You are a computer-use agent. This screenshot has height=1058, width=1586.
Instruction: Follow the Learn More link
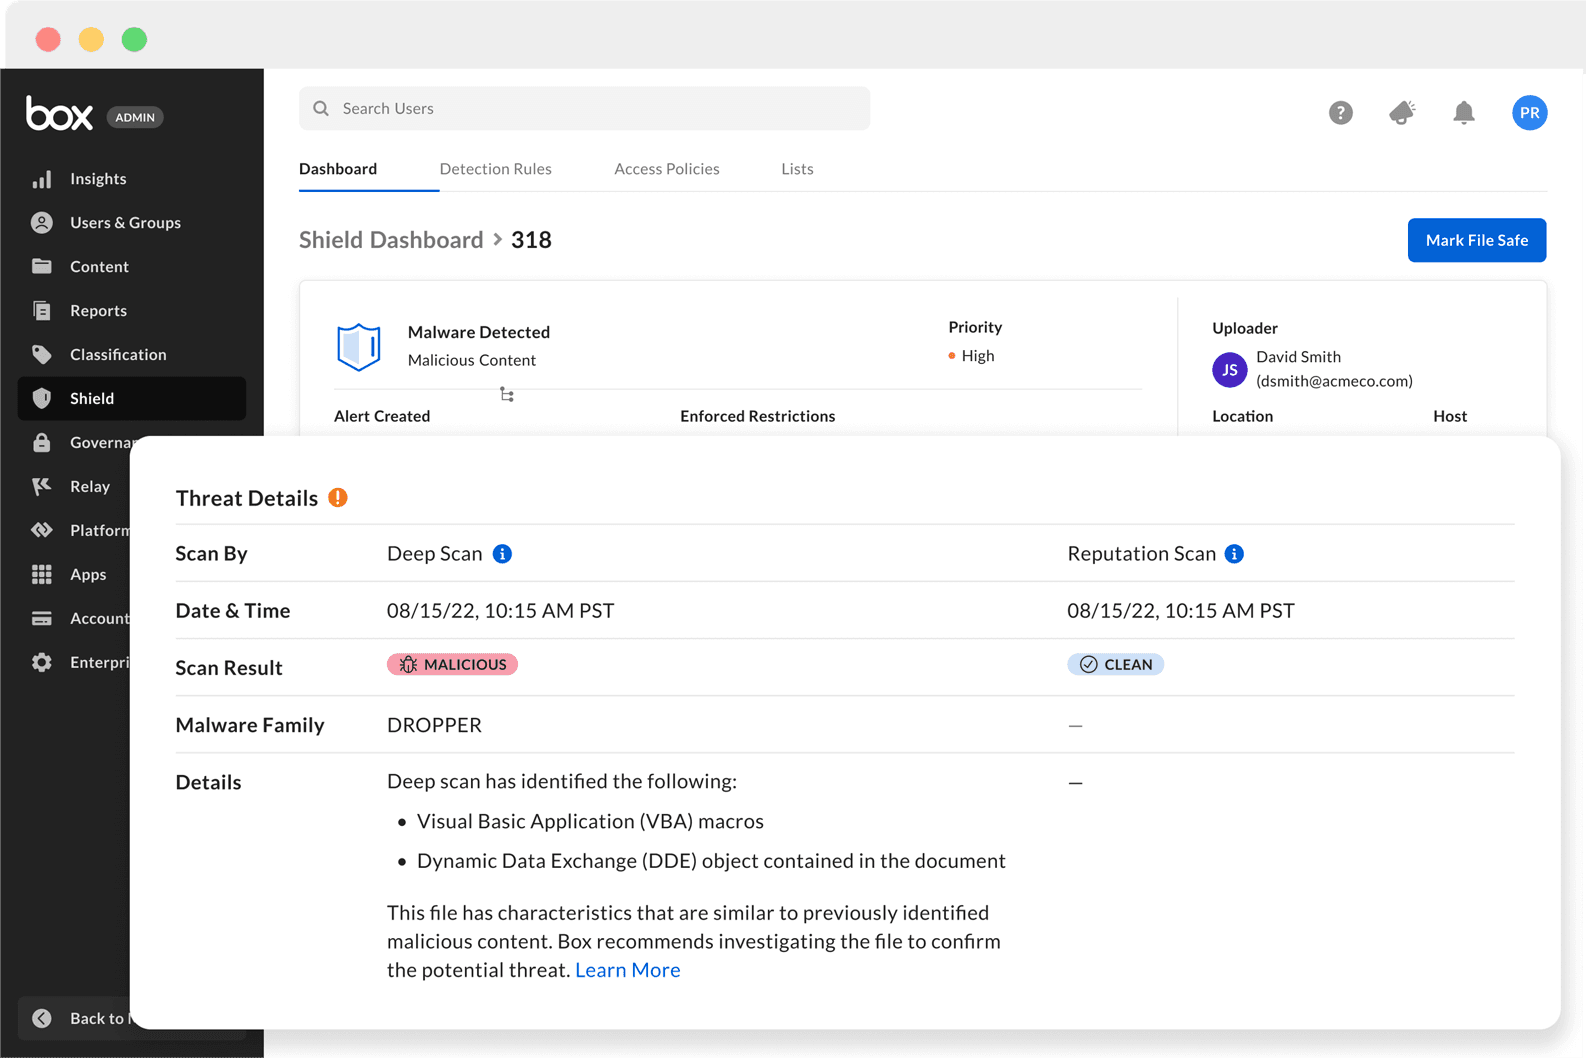coord(628,970)
